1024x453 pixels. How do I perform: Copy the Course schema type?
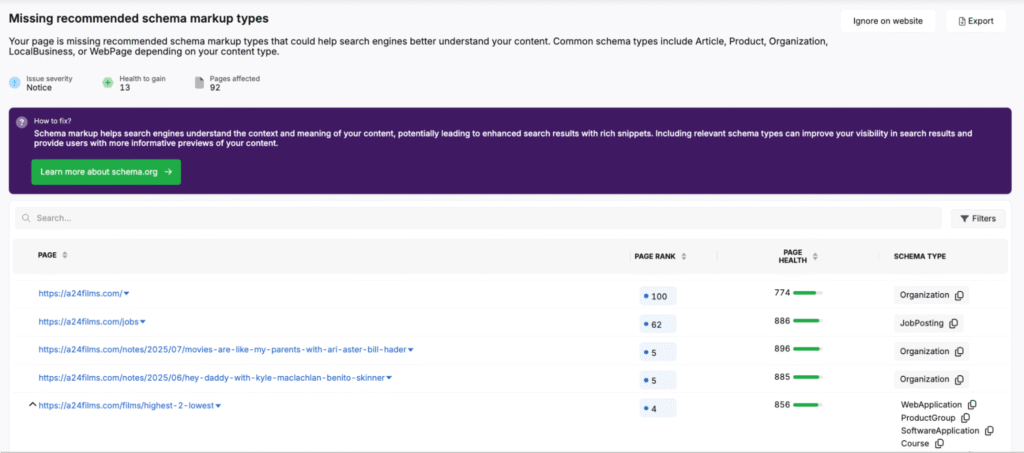(x=939, y=444)
